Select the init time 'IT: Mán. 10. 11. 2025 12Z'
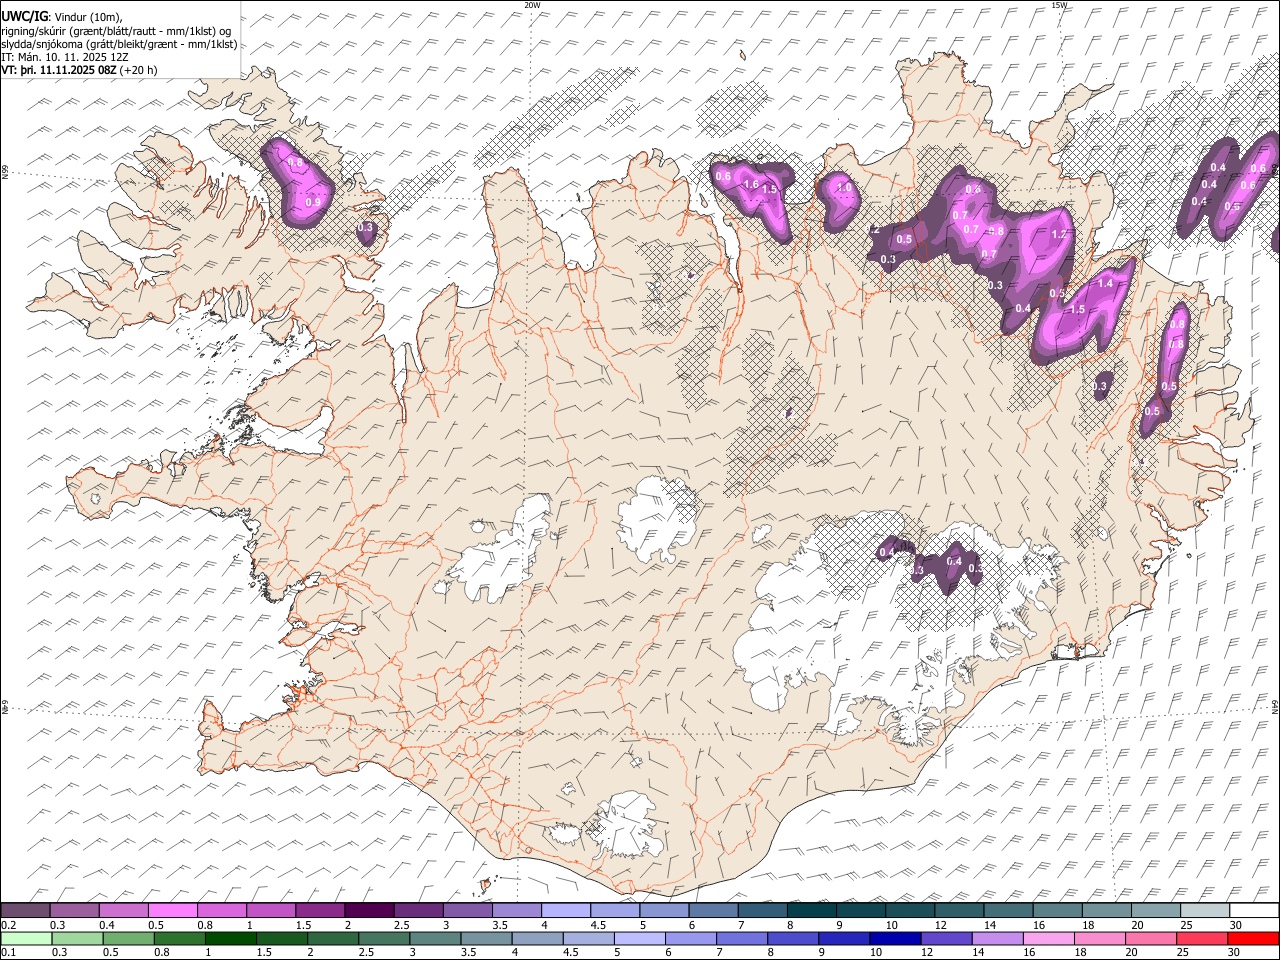This screenshot has height=960, width=1280. click(65, 57)
